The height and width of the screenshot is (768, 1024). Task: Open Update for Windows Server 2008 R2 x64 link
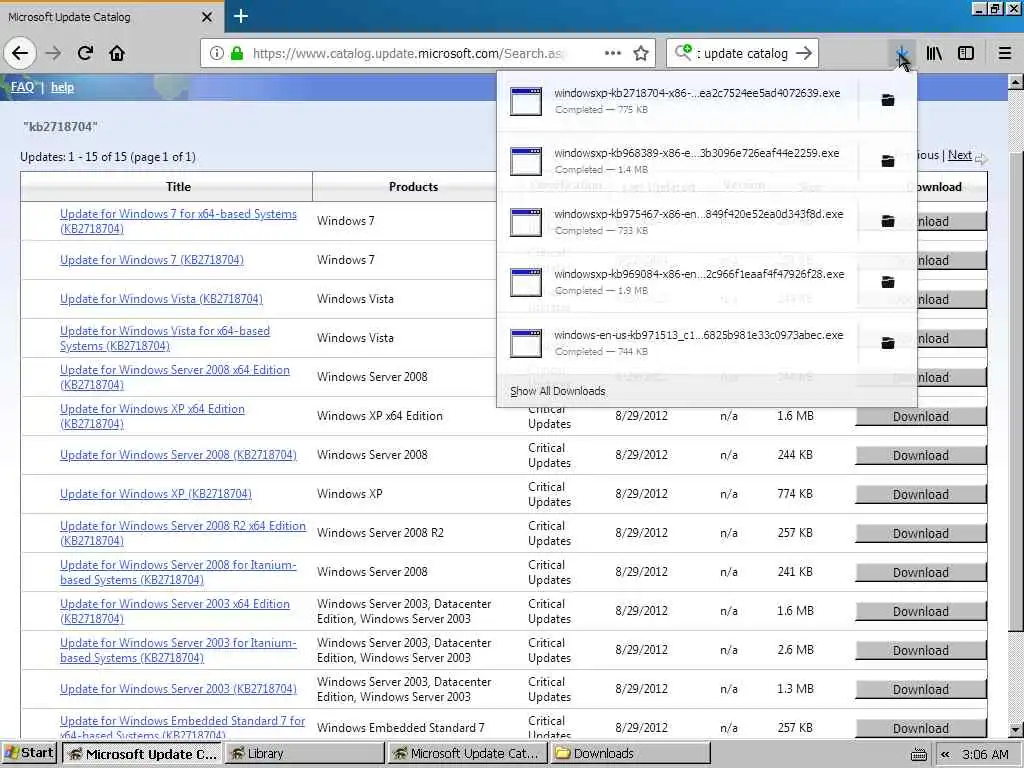click(x=183, y=533)
